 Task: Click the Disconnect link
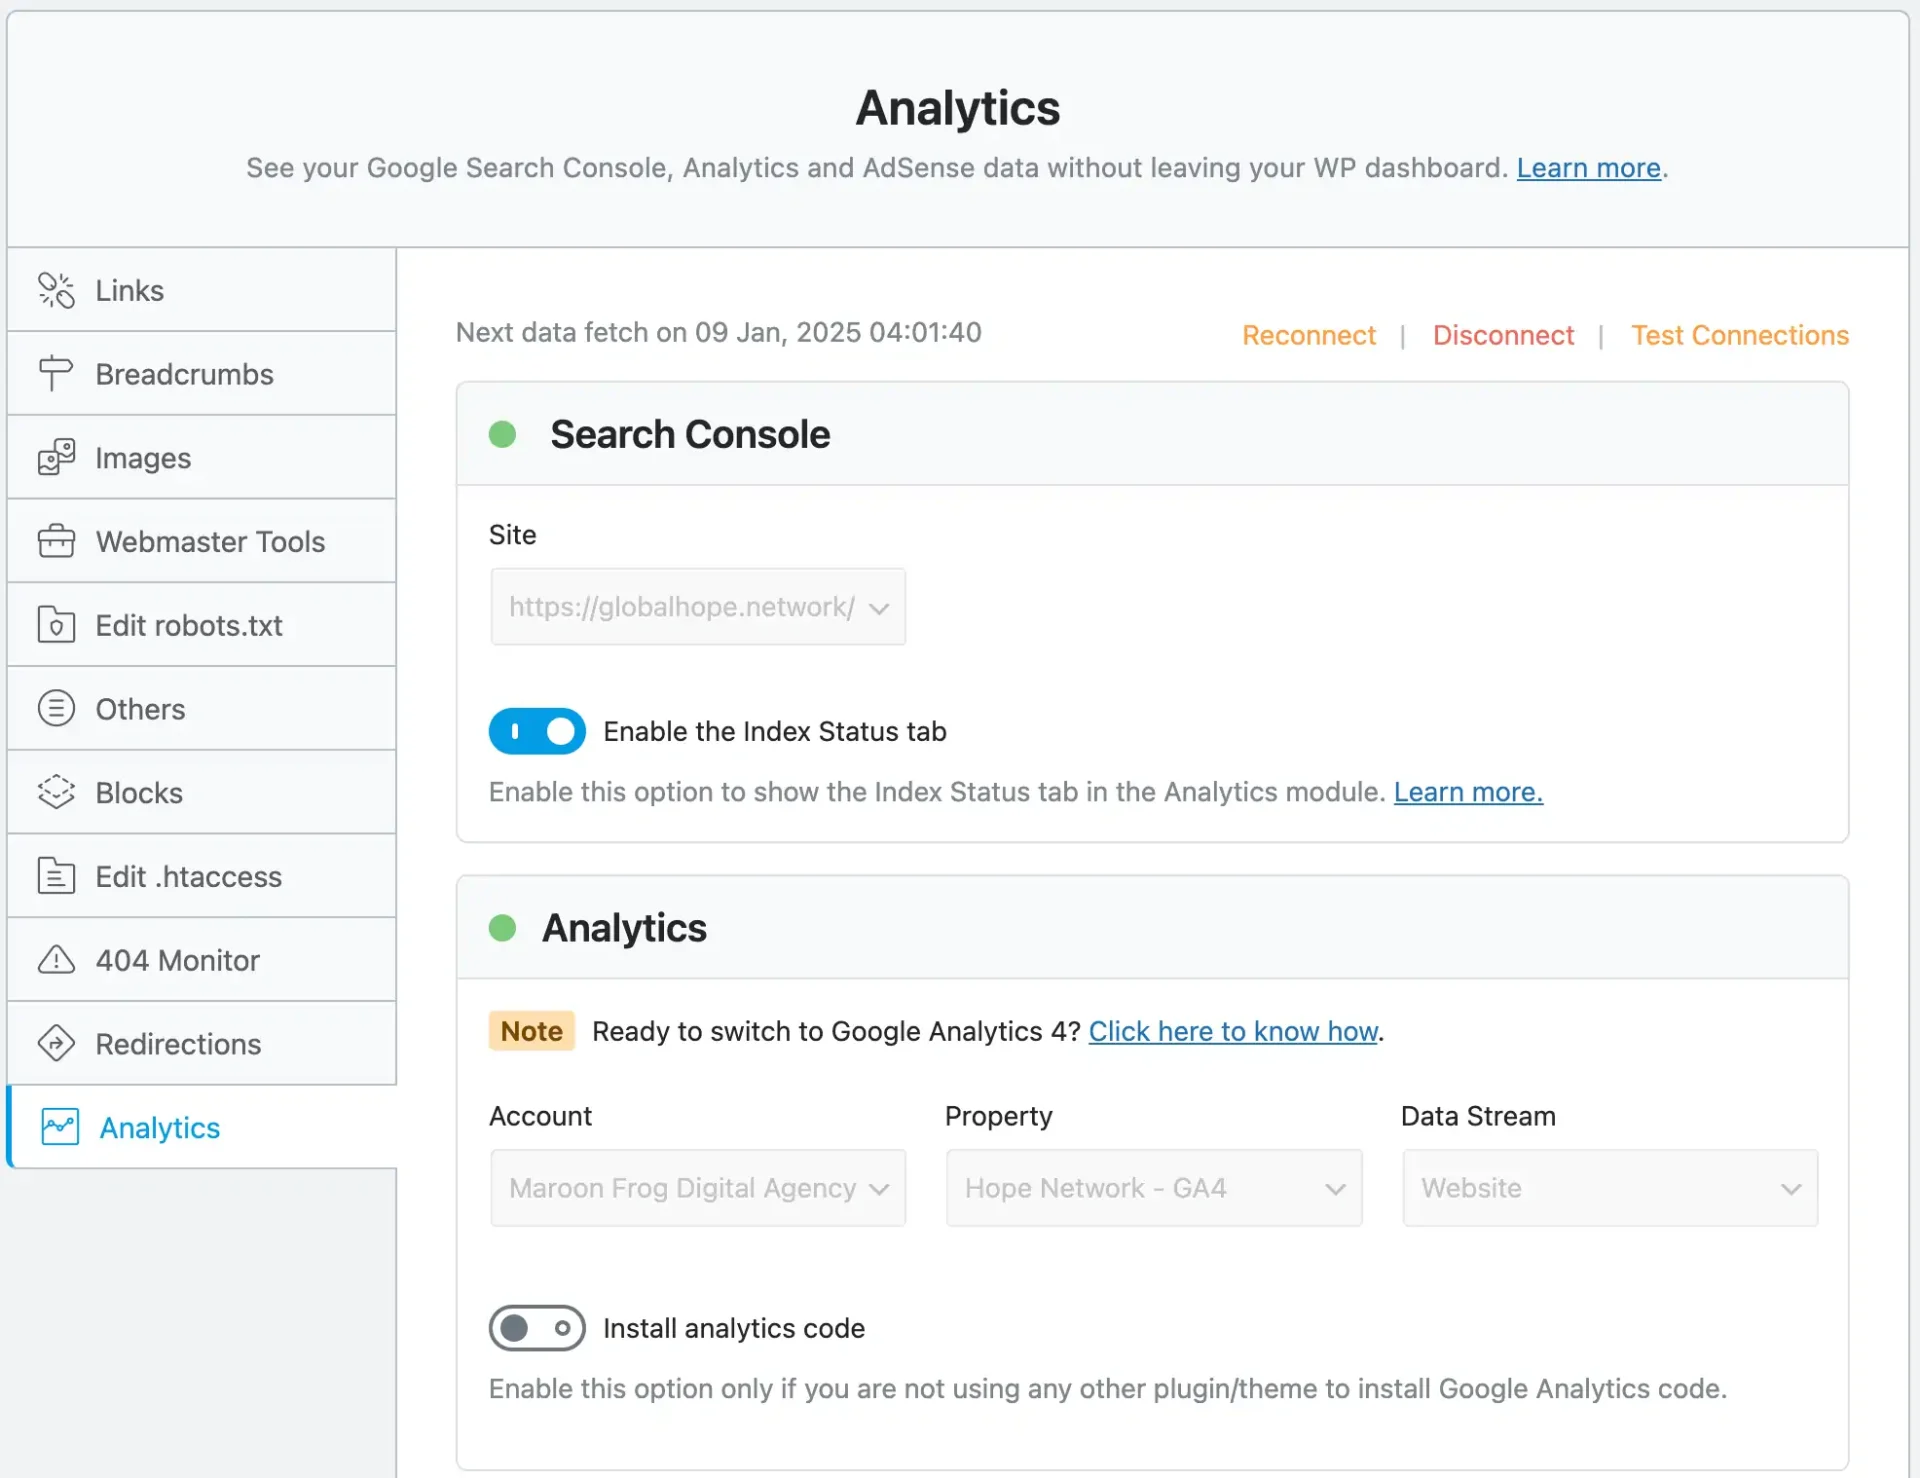1503,335
